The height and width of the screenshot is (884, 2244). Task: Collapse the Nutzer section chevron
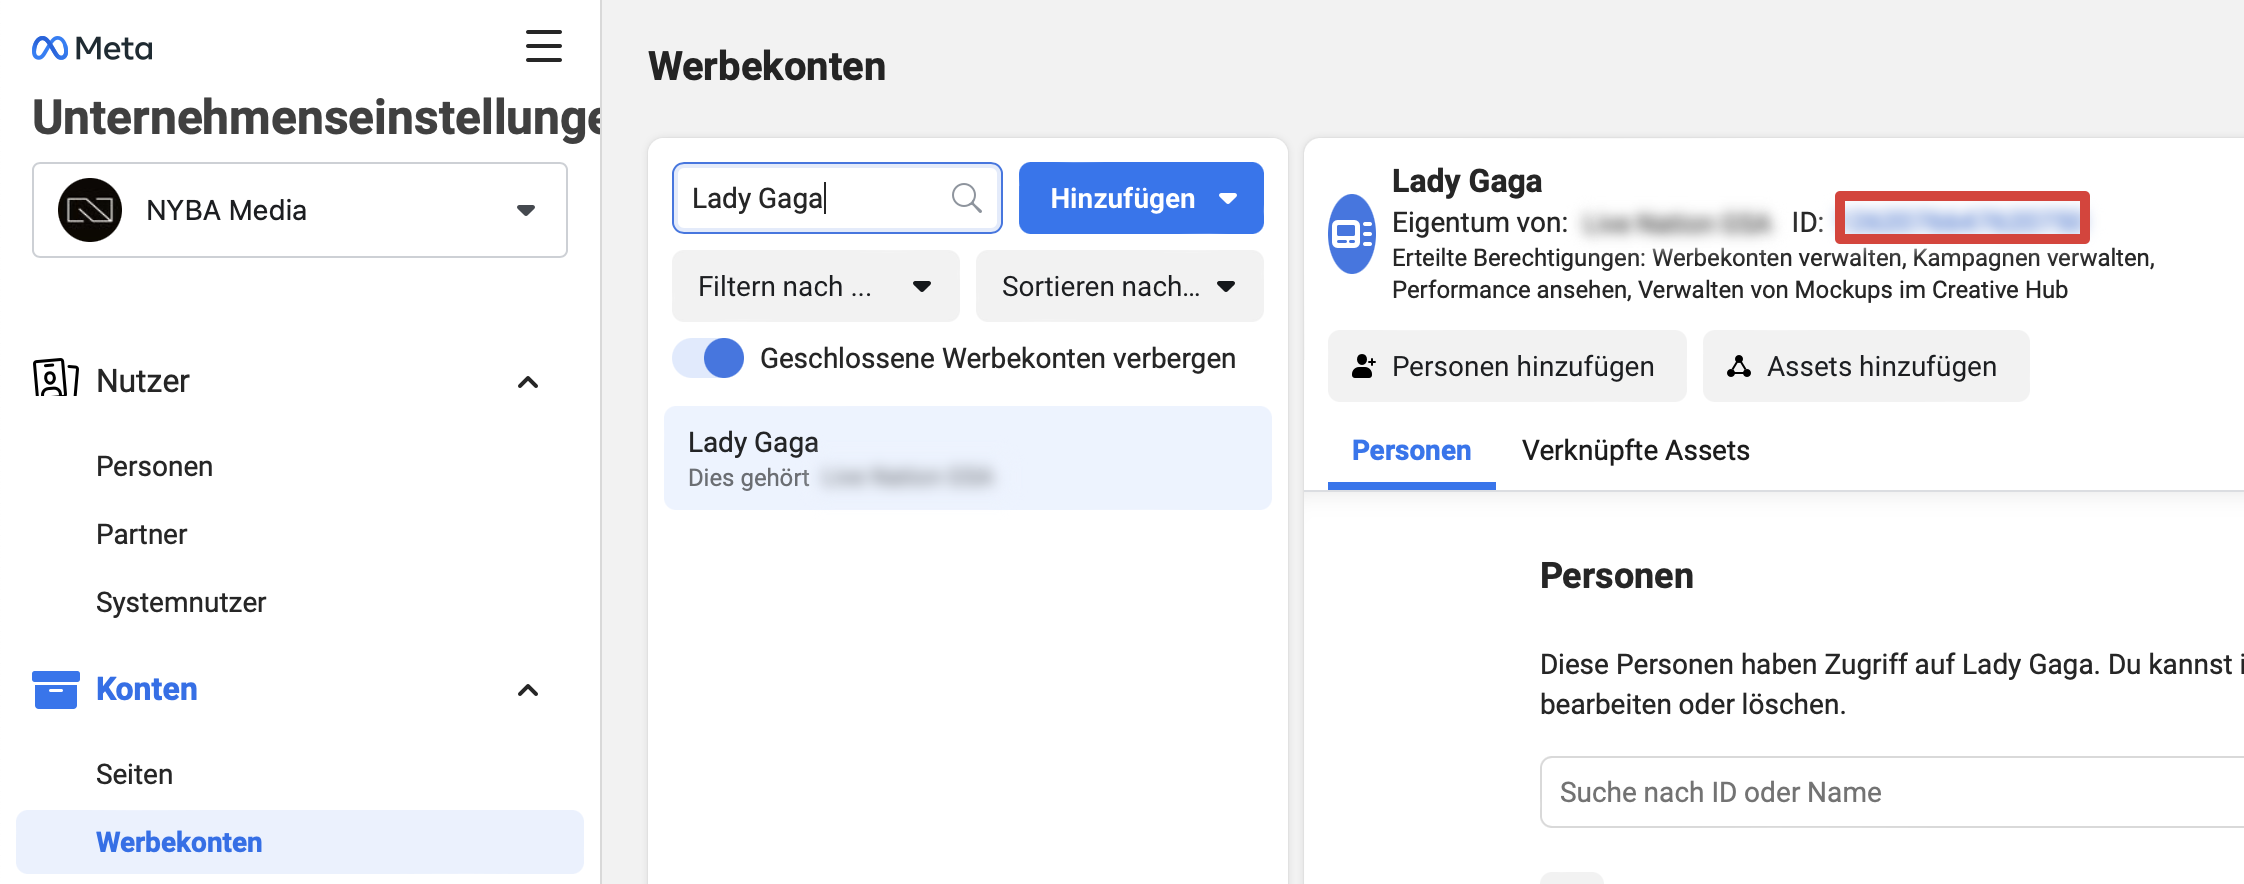click(528, 382)
